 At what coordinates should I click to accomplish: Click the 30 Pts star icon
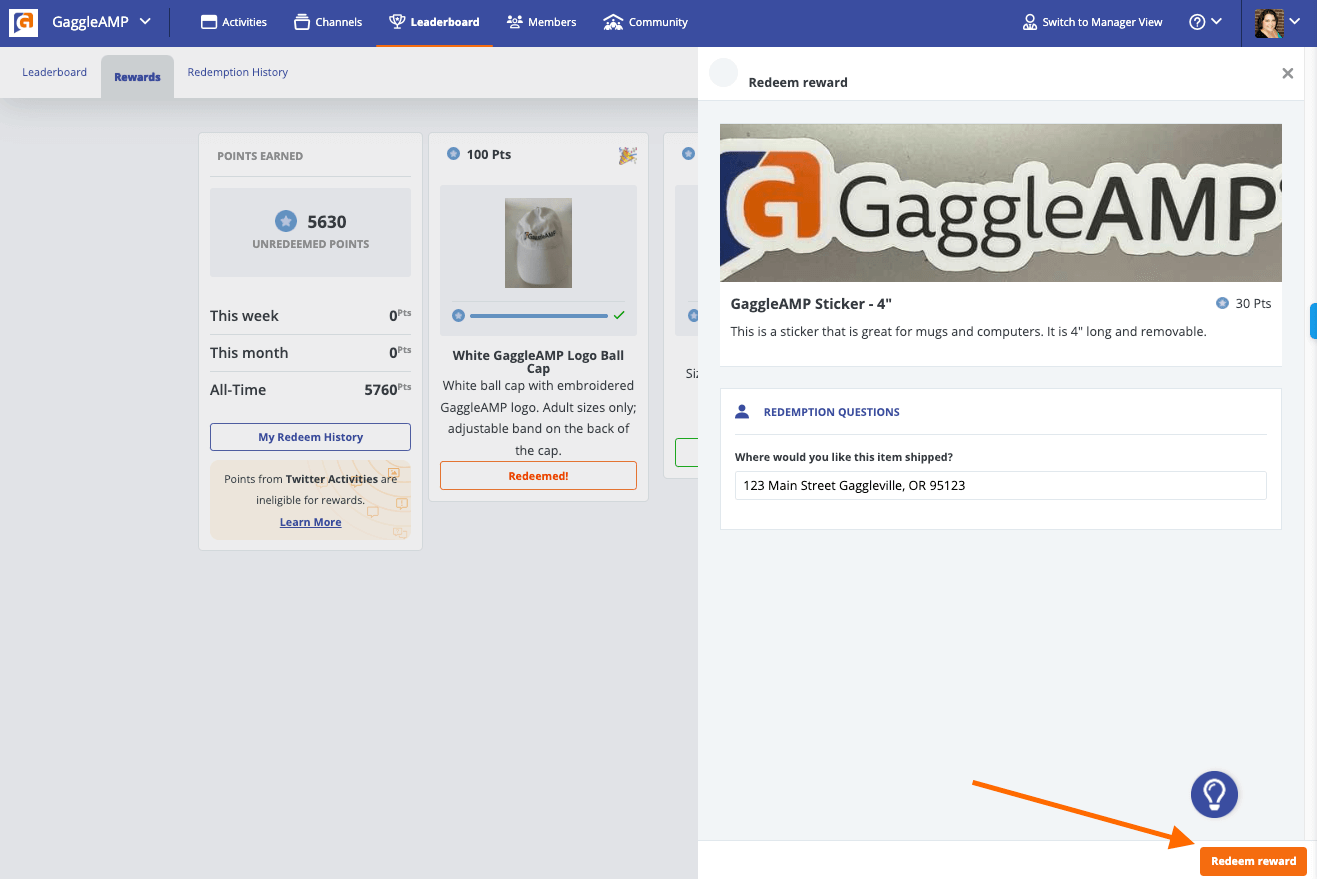tap(1222, 303)
